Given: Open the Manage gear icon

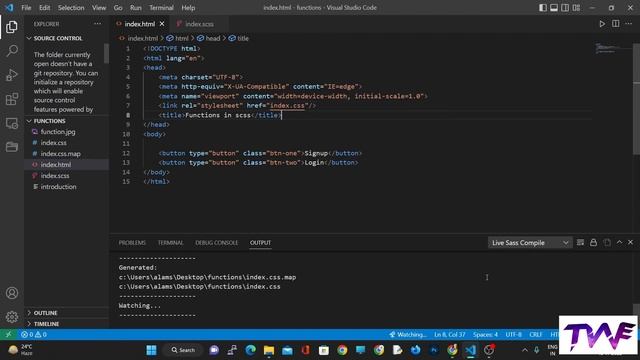Looking at the screenshot, I should pyautogui.click(x=12, y=317).
